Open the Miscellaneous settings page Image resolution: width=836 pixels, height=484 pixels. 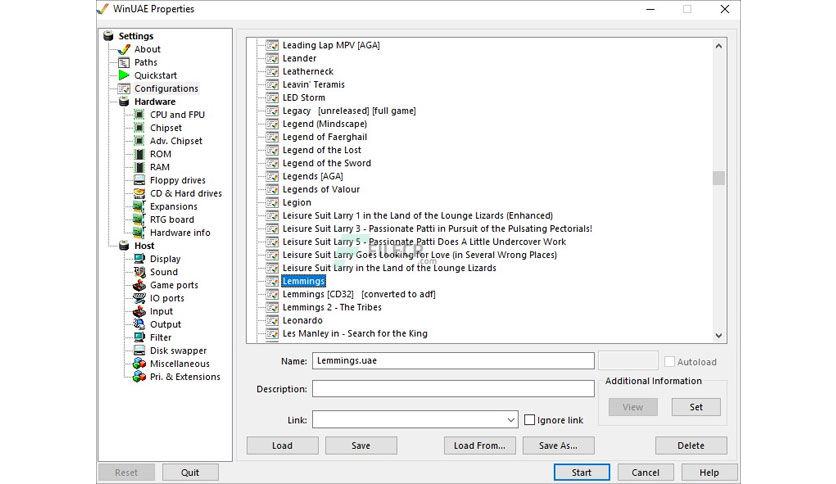click(x=180, y=364)
